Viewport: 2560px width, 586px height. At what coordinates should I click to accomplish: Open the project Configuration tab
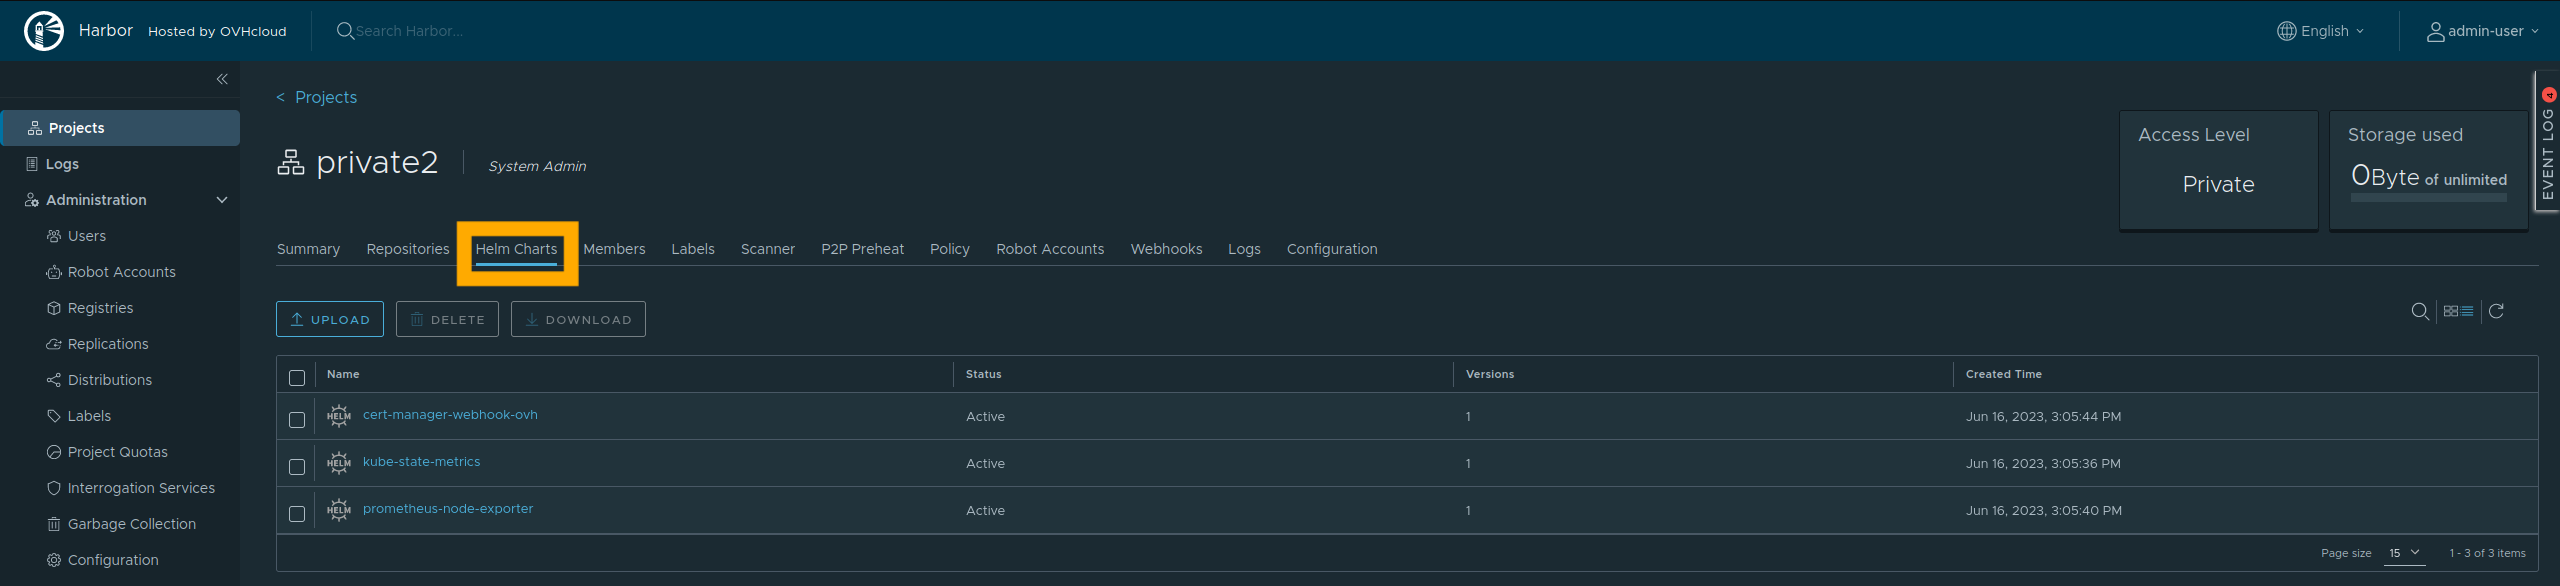[1332, 249]
